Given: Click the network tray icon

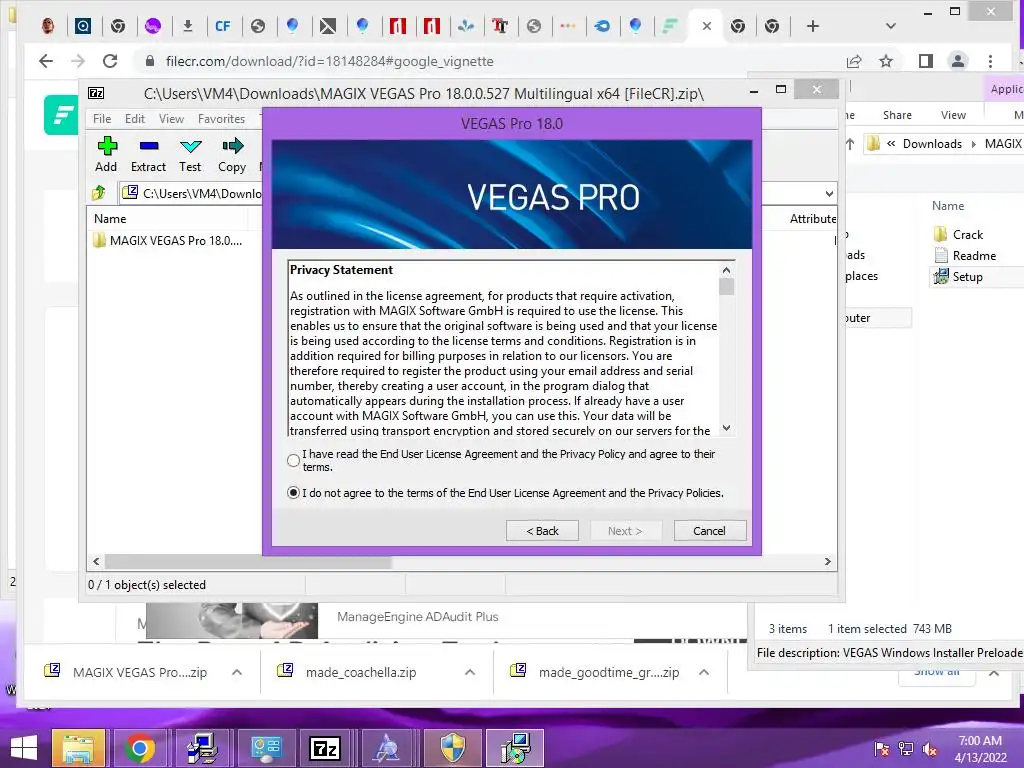Looking at the screenshot, I should (905, 748).
